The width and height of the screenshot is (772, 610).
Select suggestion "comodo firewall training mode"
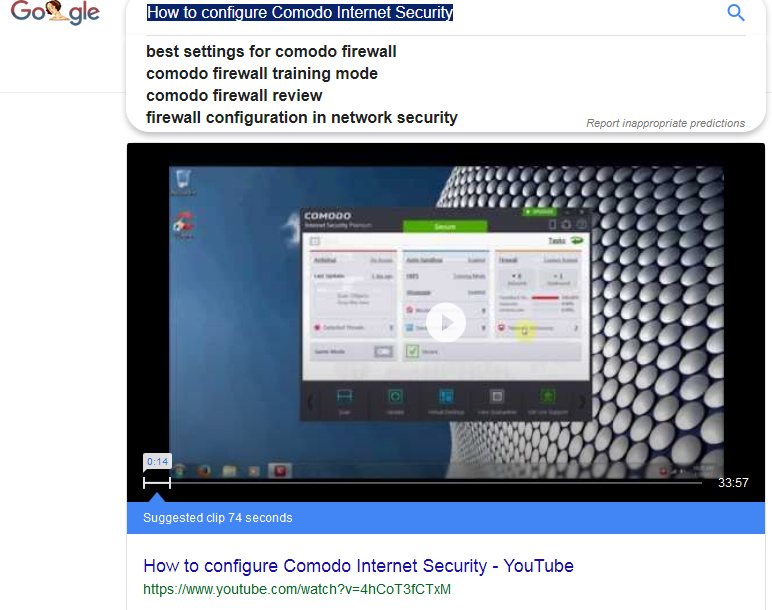262,73
